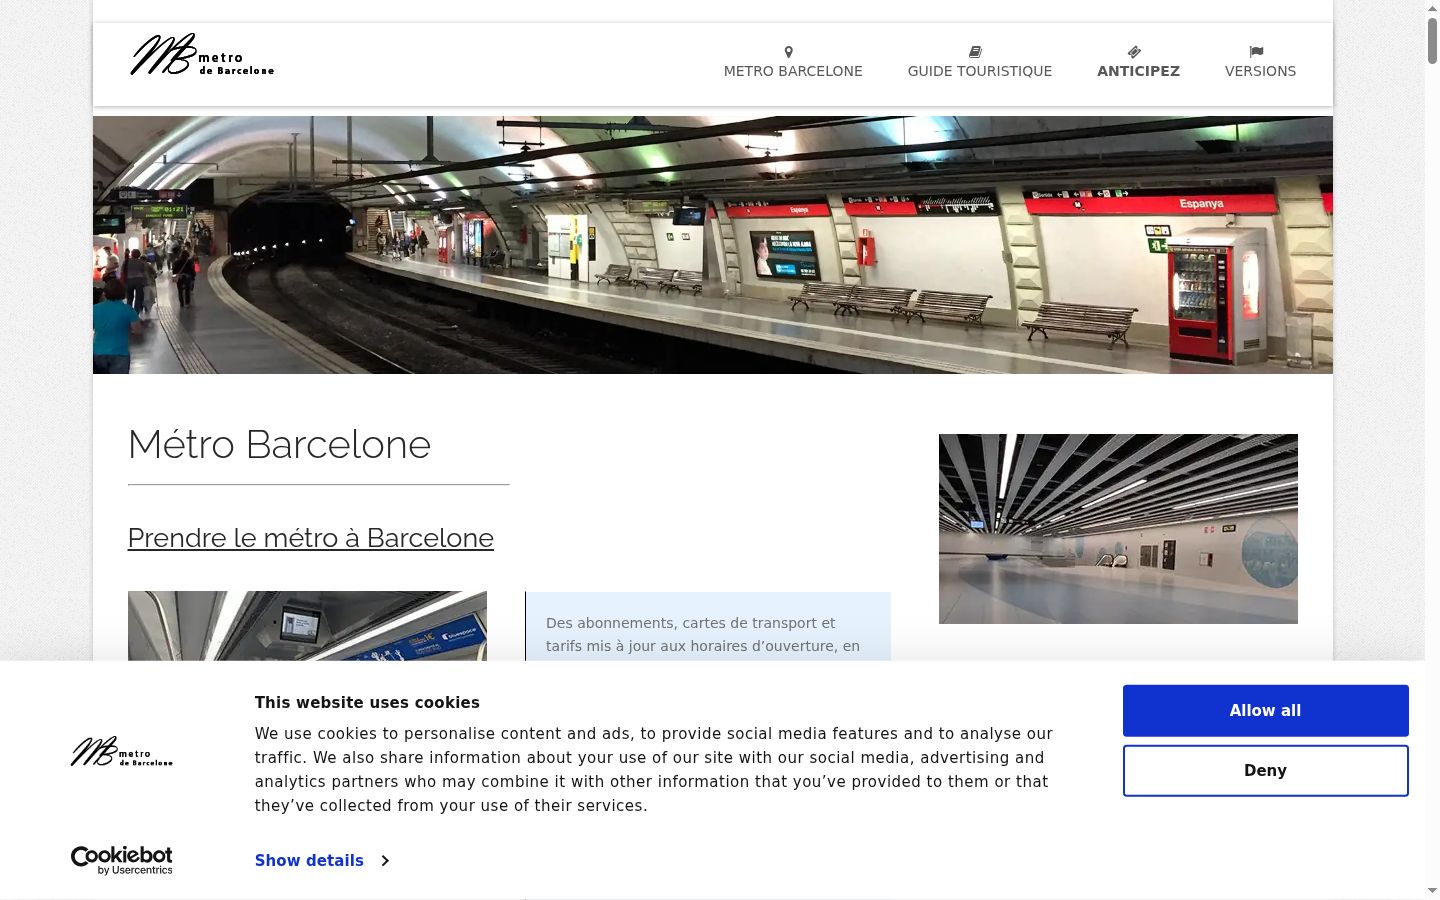Click the page vertical scrollbar thumb
1440x900 pixels.
1432,40
